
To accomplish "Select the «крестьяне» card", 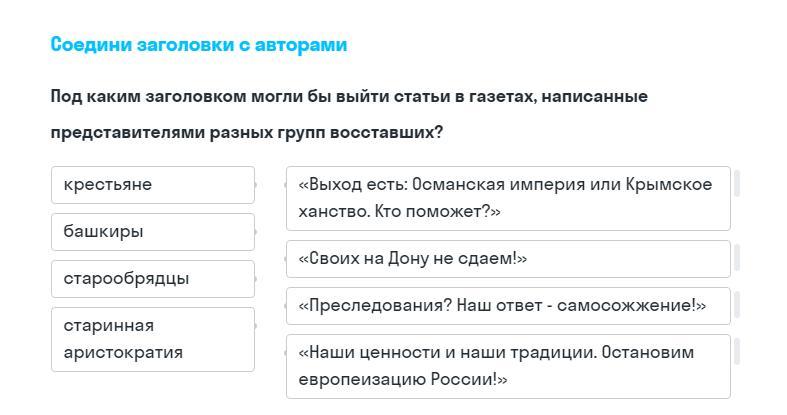I will click(x=152, y=185).
